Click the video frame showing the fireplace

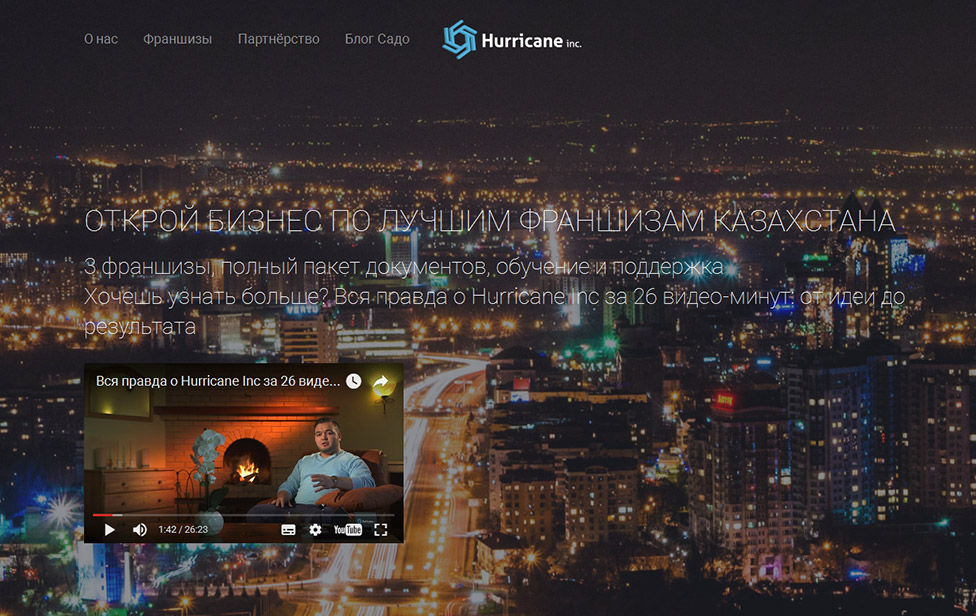[240, 455]
